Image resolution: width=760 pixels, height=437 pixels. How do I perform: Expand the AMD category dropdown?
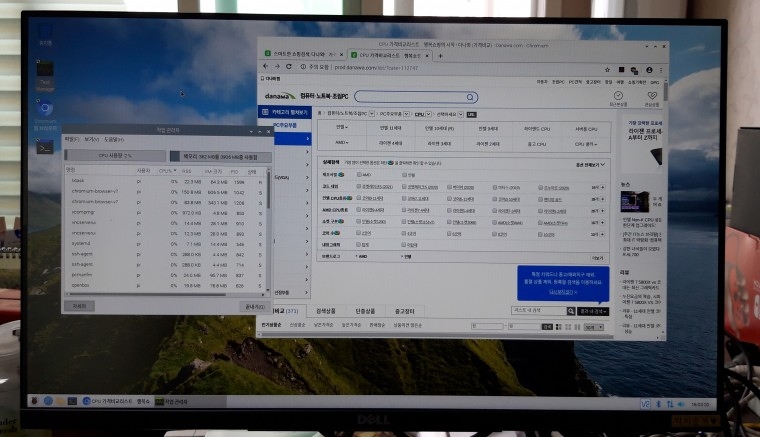(342, 142)
